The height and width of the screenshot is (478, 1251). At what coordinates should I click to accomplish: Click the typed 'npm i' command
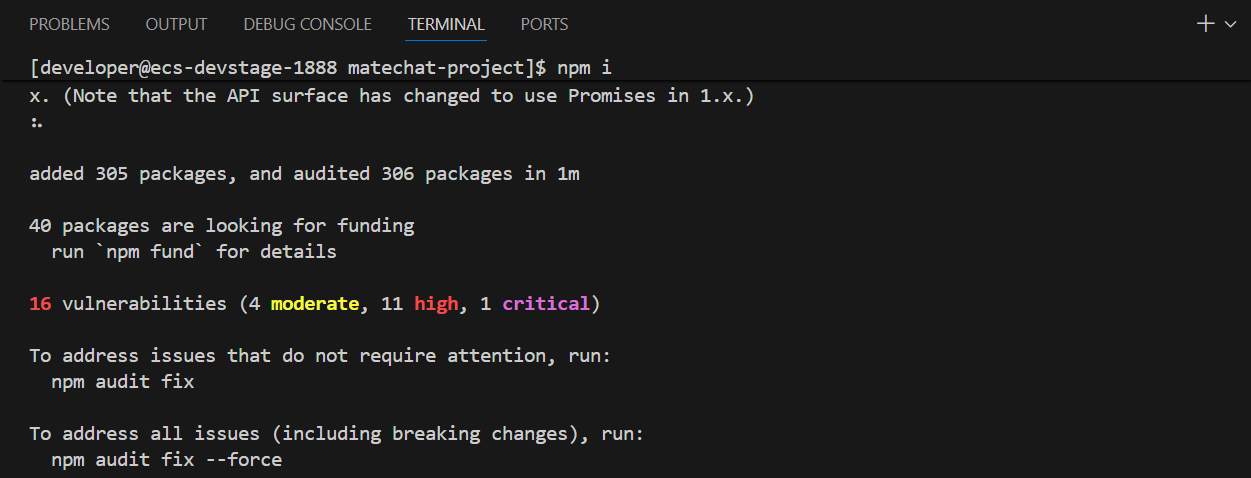point(584,68)
